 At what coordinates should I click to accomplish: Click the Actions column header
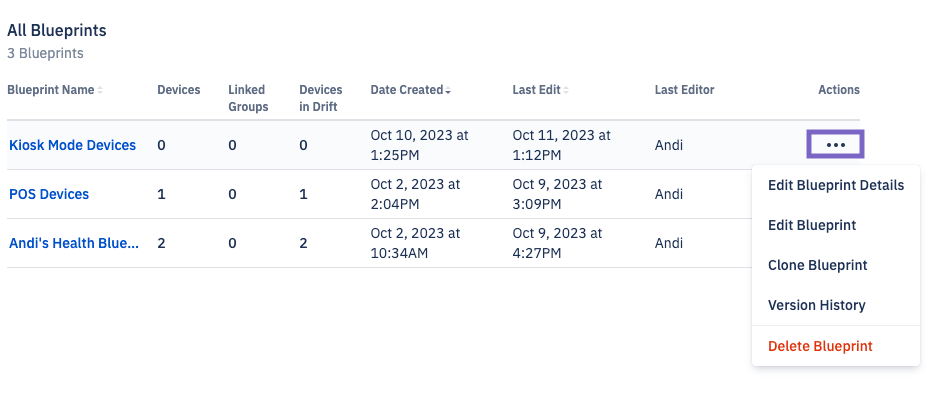pyautogui.click(x=838, y=90)
